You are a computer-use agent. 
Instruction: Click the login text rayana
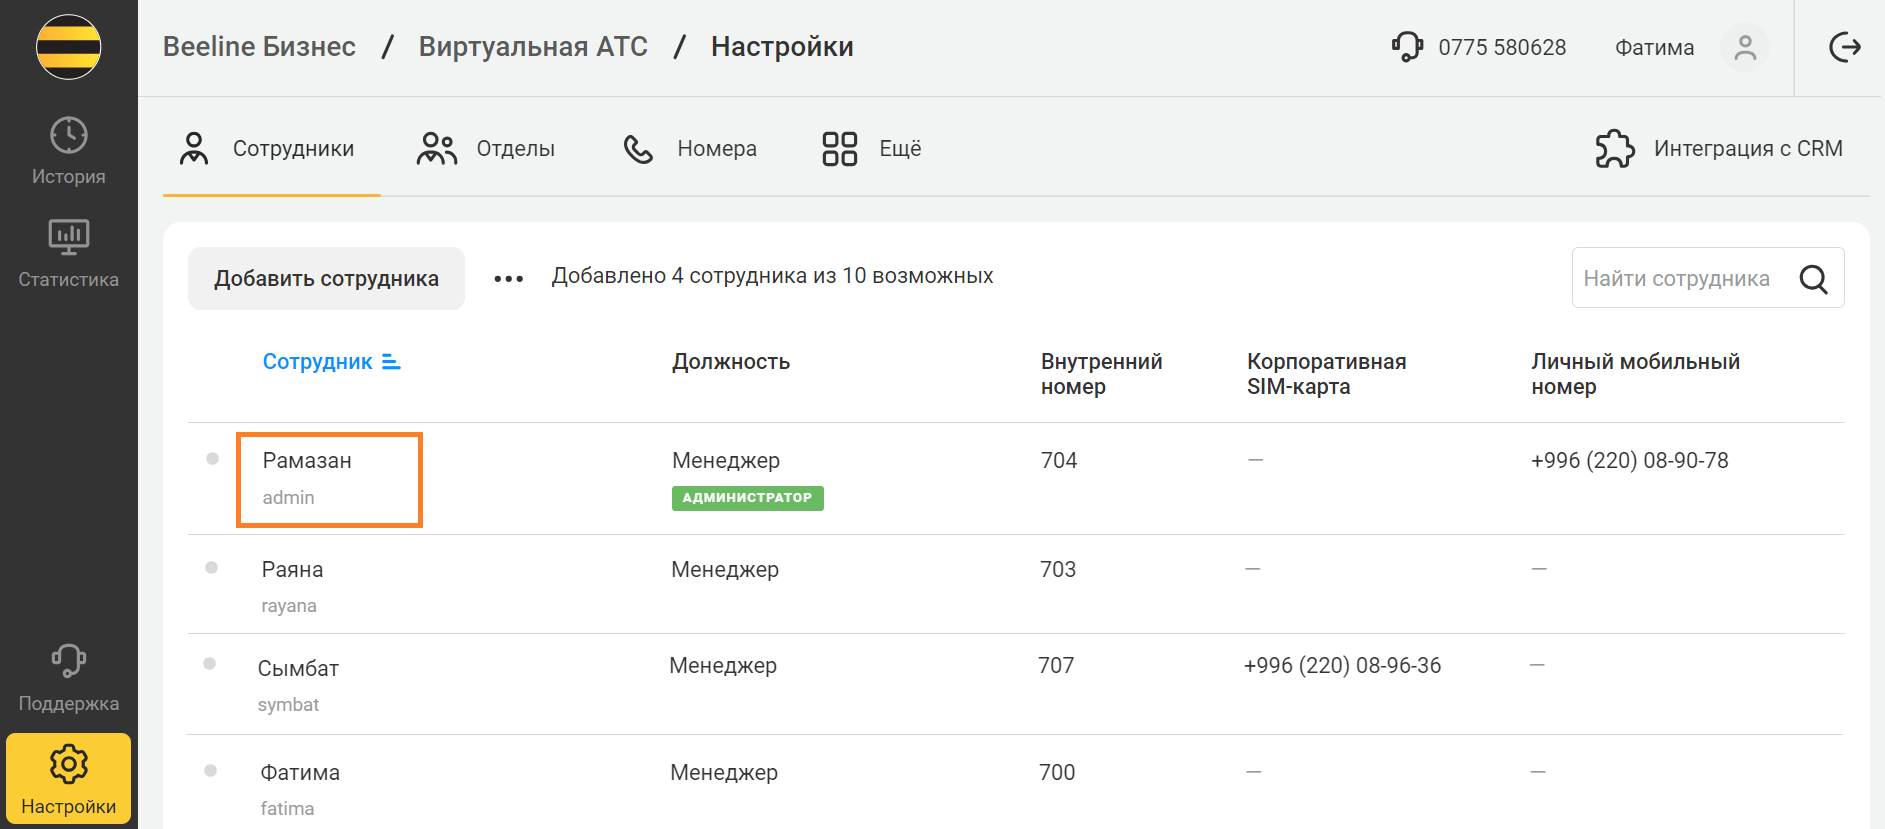[x=289, y=606]
